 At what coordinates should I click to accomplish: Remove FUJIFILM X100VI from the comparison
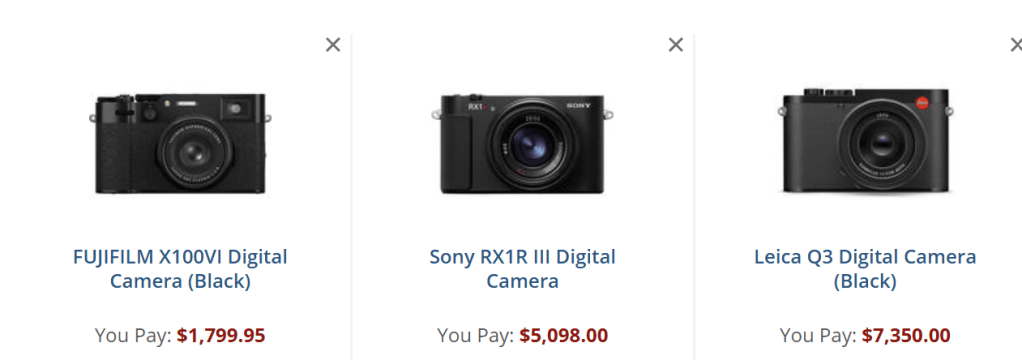pos(333,45)
